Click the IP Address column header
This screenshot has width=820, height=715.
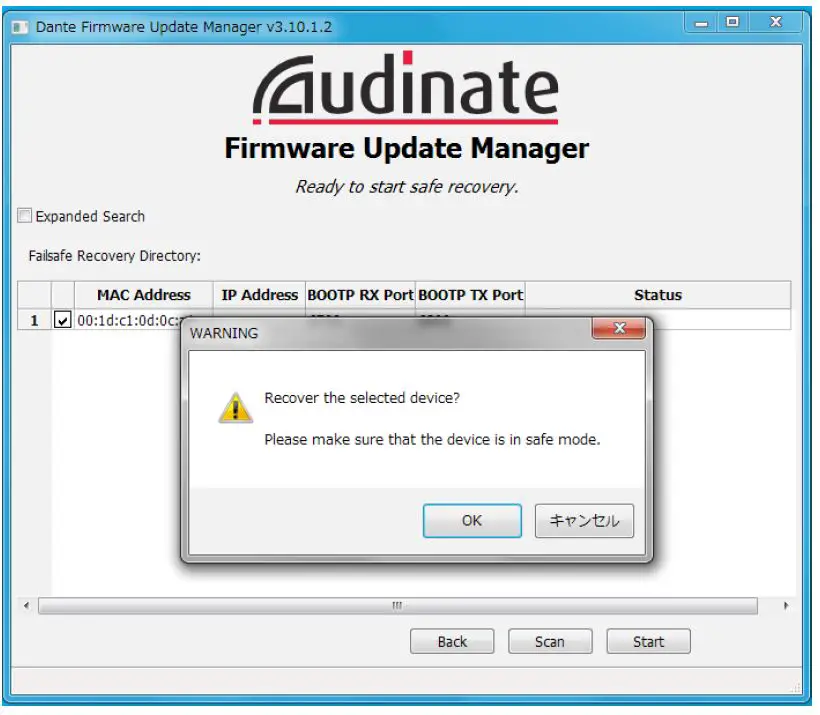[x=259, y=295]
